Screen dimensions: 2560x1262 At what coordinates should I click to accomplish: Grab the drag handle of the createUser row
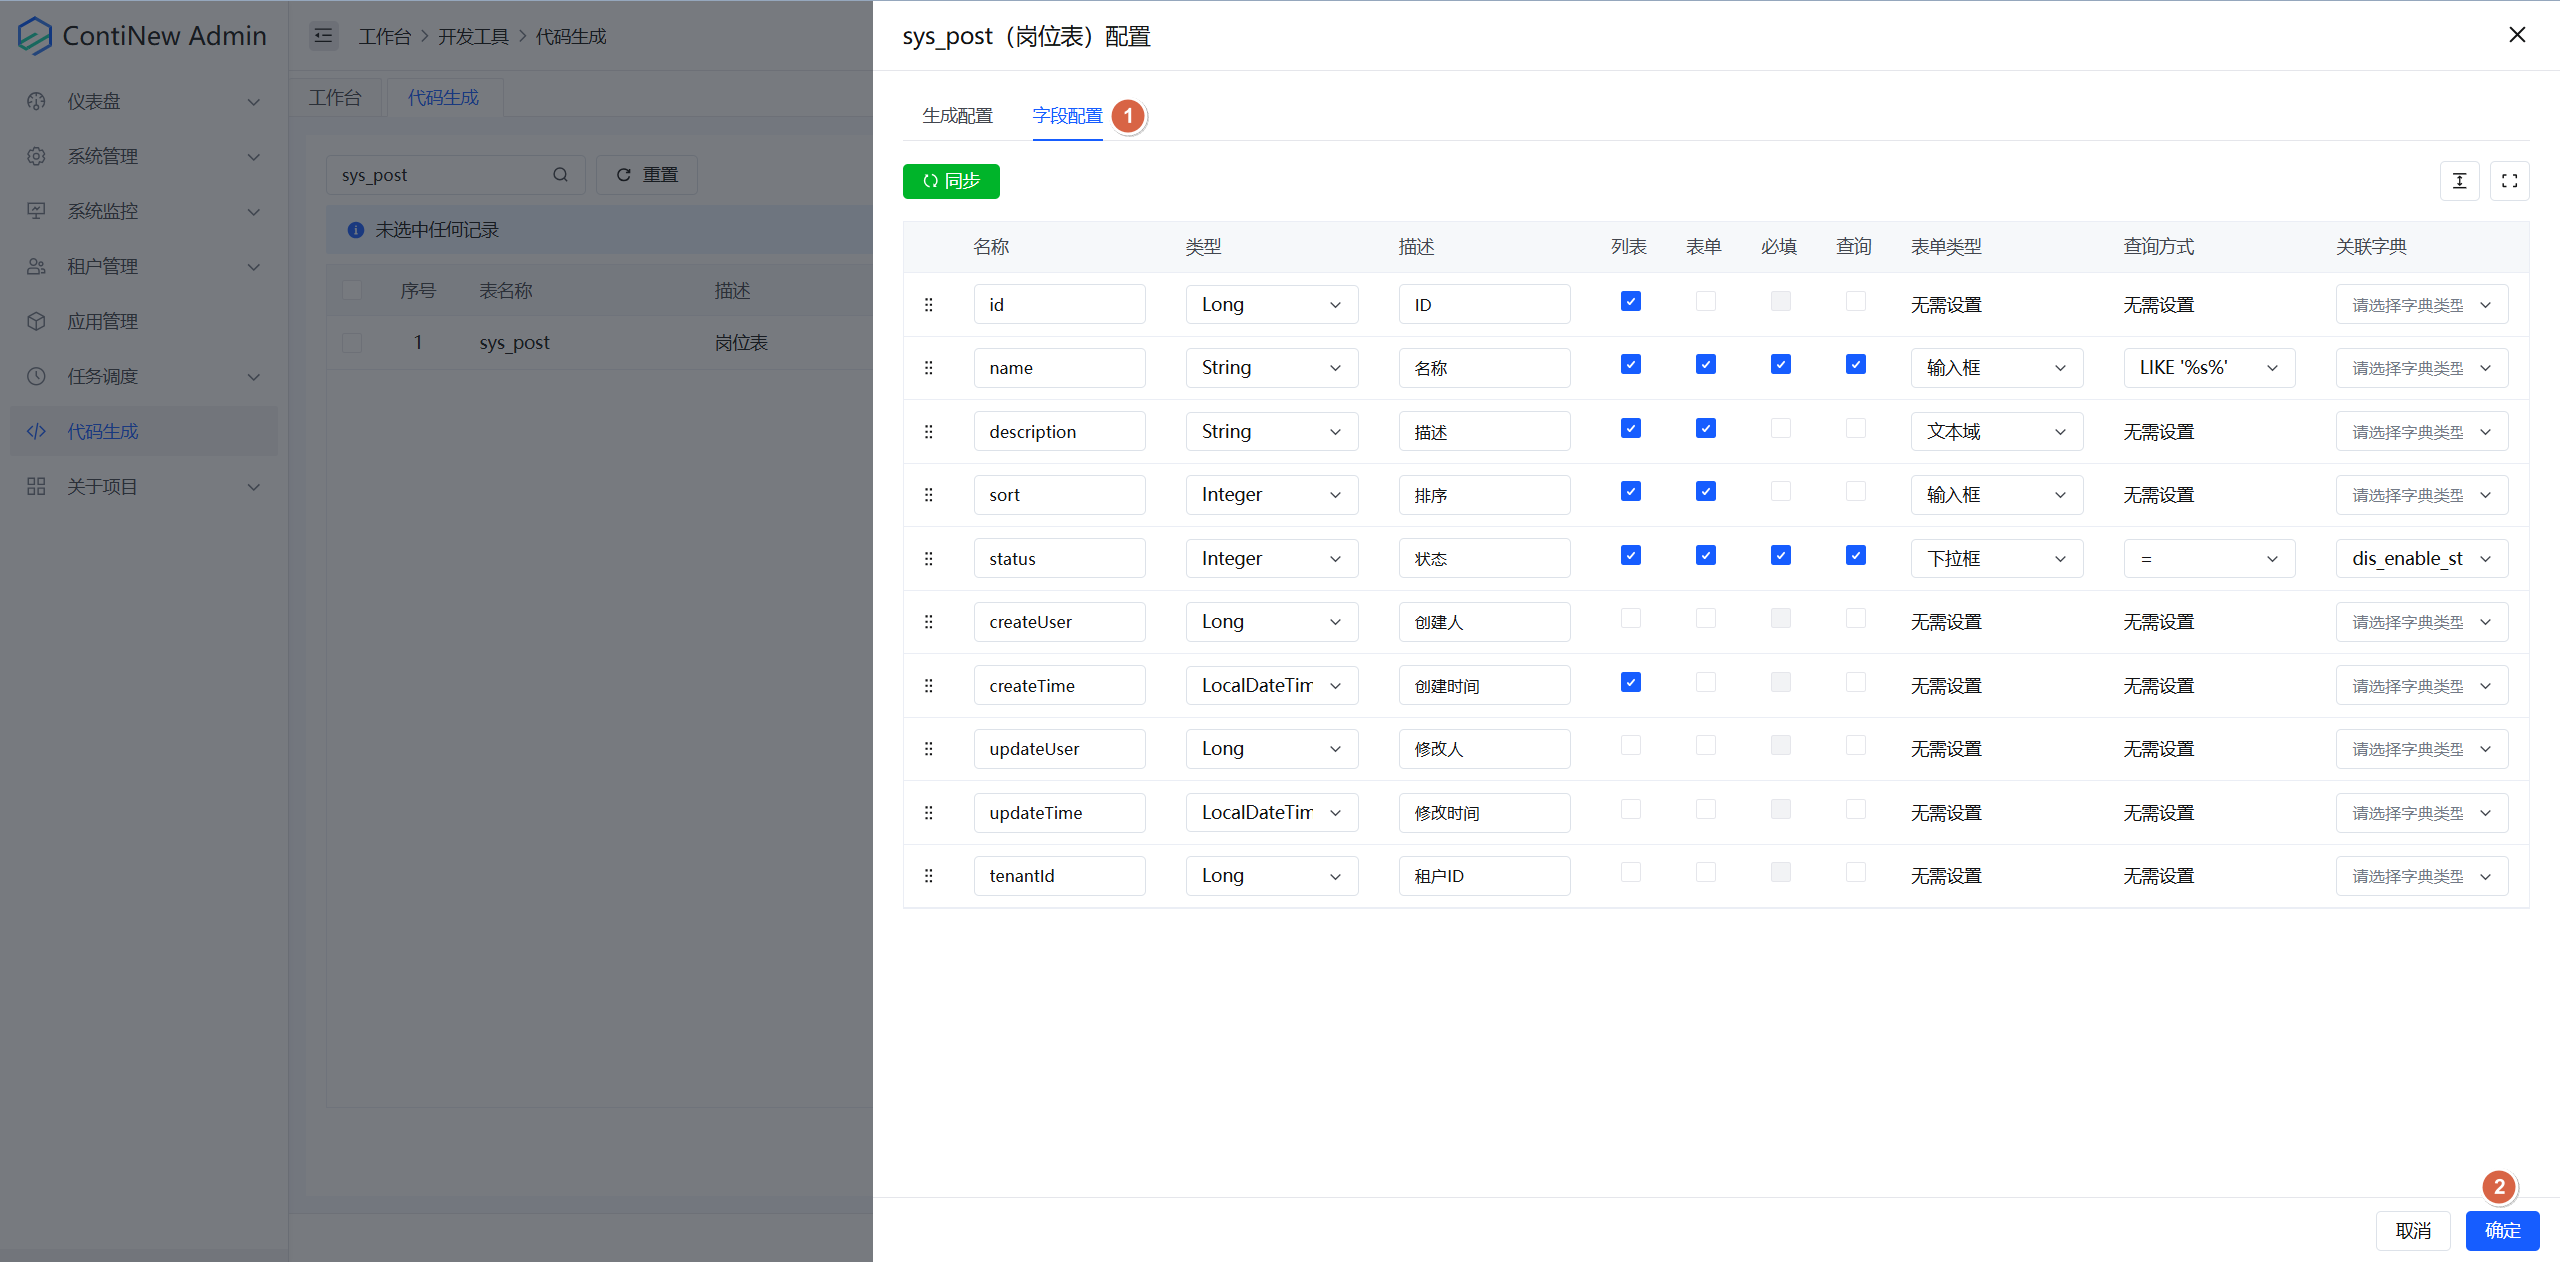[x=929, y=622]
